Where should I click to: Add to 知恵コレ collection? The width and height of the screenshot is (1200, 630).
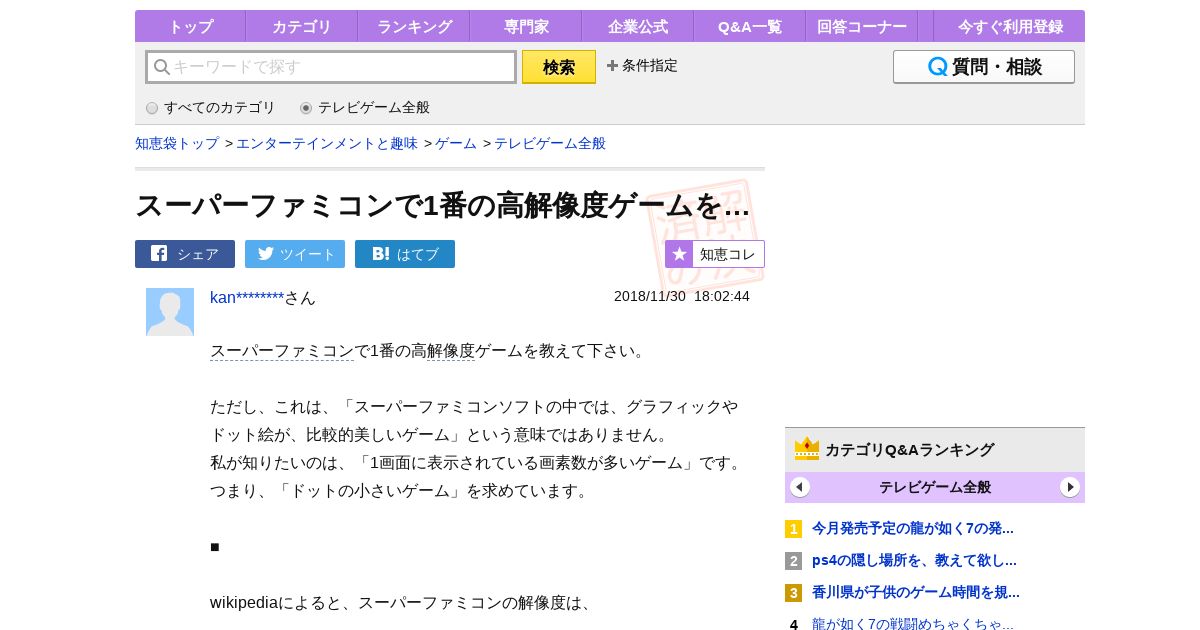pos(715,254)
